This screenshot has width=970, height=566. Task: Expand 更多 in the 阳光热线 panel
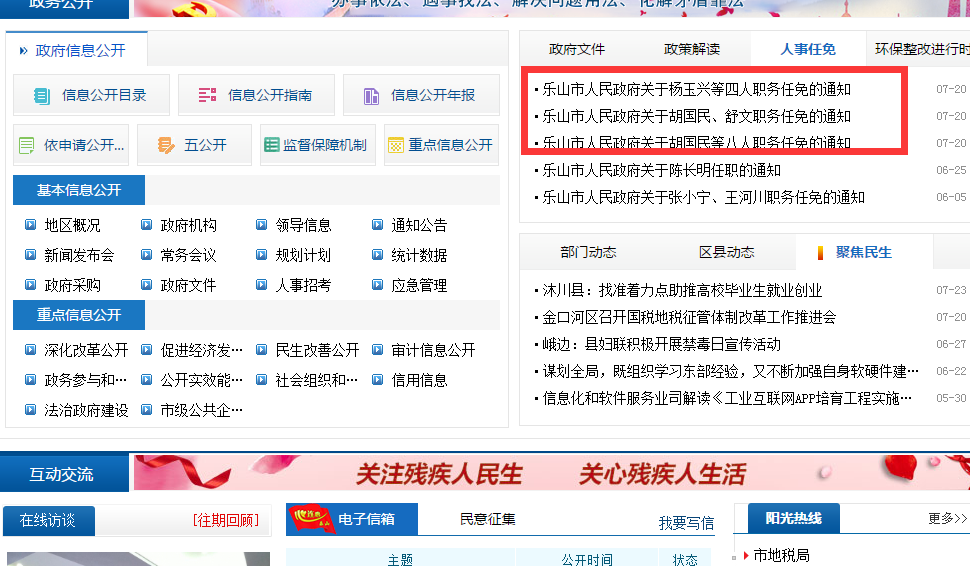[947, 518]
